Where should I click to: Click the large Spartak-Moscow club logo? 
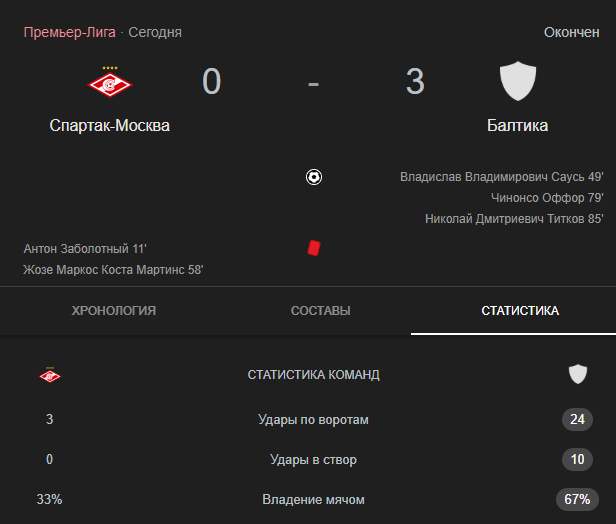click(x=110, y=82)
